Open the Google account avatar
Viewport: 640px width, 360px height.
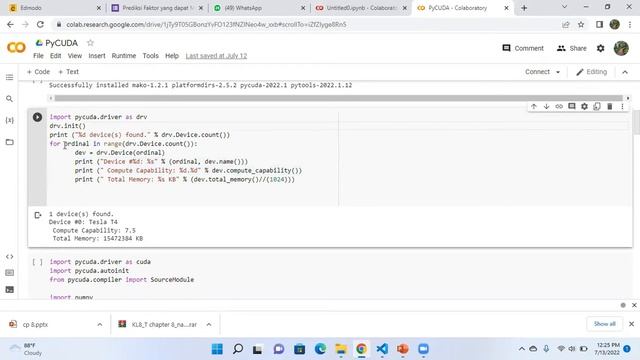[621, 48]
